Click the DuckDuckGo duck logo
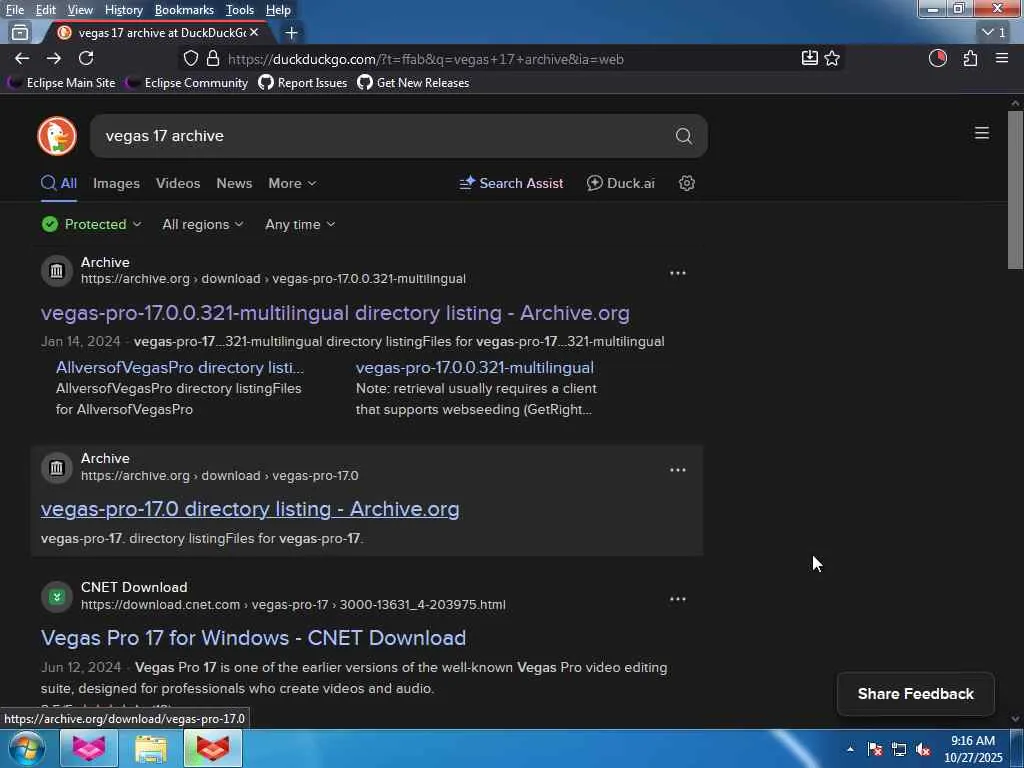The width and height of the screenshot is (1024, 768). click(x=57, y=136)
